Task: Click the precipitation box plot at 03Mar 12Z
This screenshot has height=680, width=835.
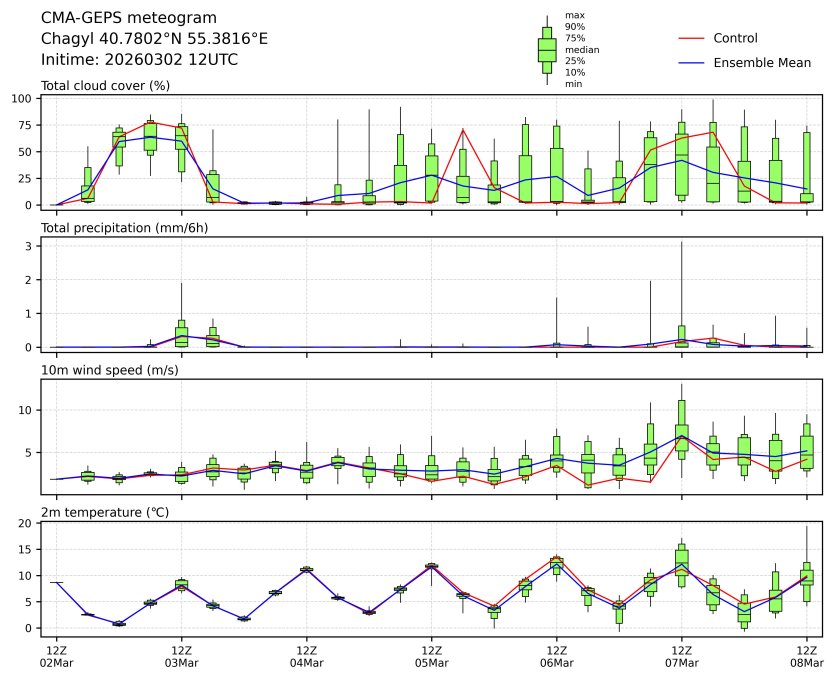Action: click(x=181, y=335)
